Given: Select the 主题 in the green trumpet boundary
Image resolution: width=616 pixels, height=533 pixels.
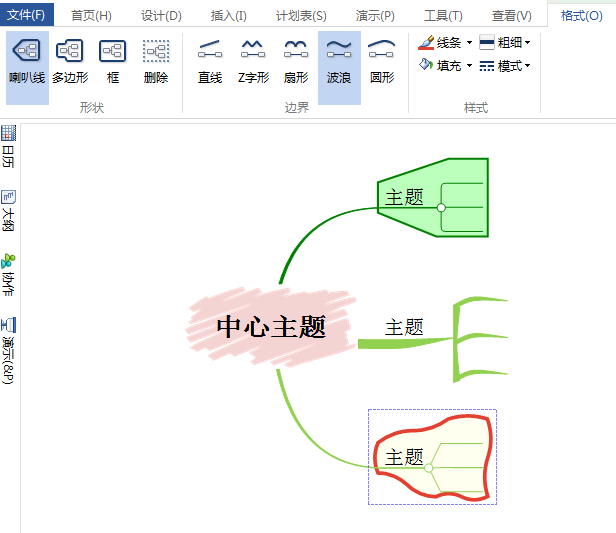Looking at the screenshot, I should point(404,197).
